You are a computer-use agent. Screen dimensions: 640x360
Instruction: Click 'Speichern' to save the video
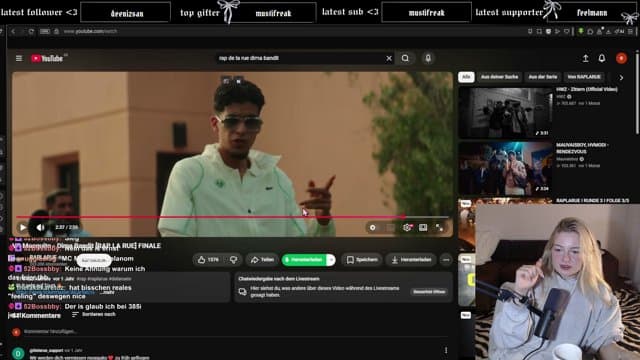[x=362, y=260]
